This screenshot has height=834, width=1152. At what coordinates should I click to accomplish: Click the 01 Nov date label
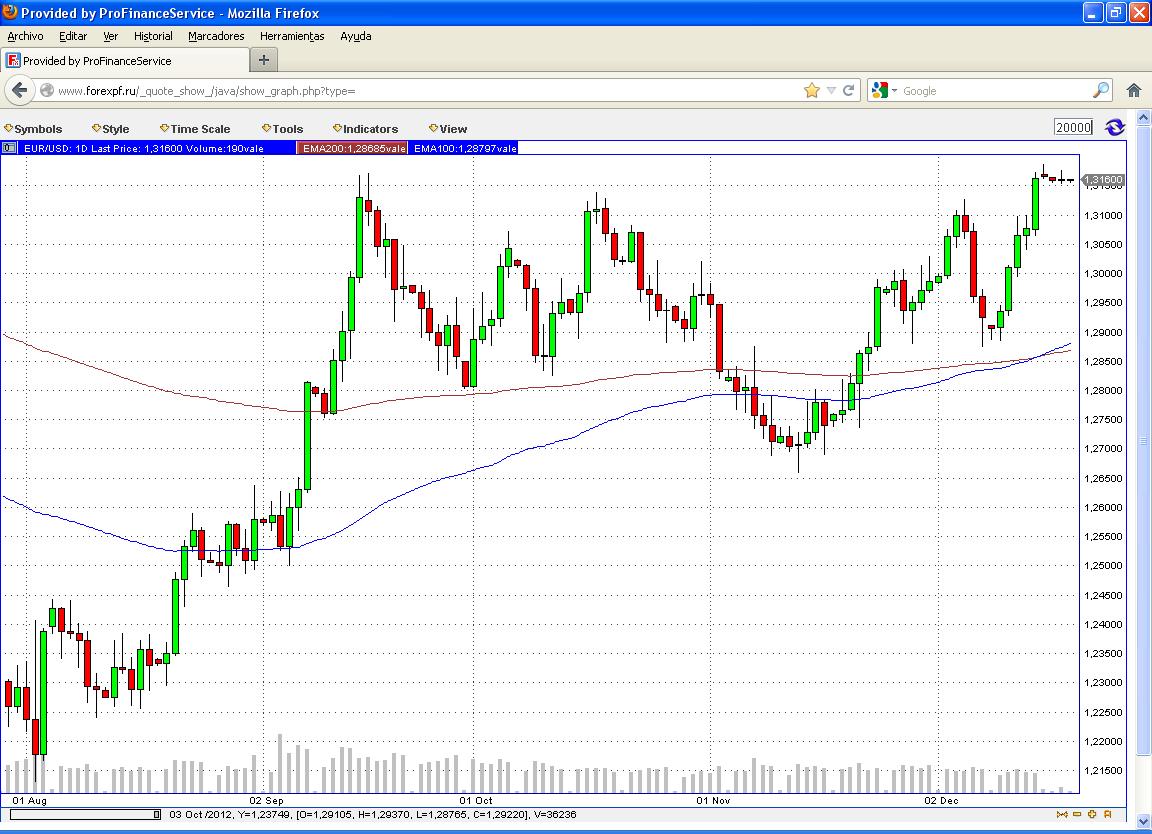pos(713,800)
